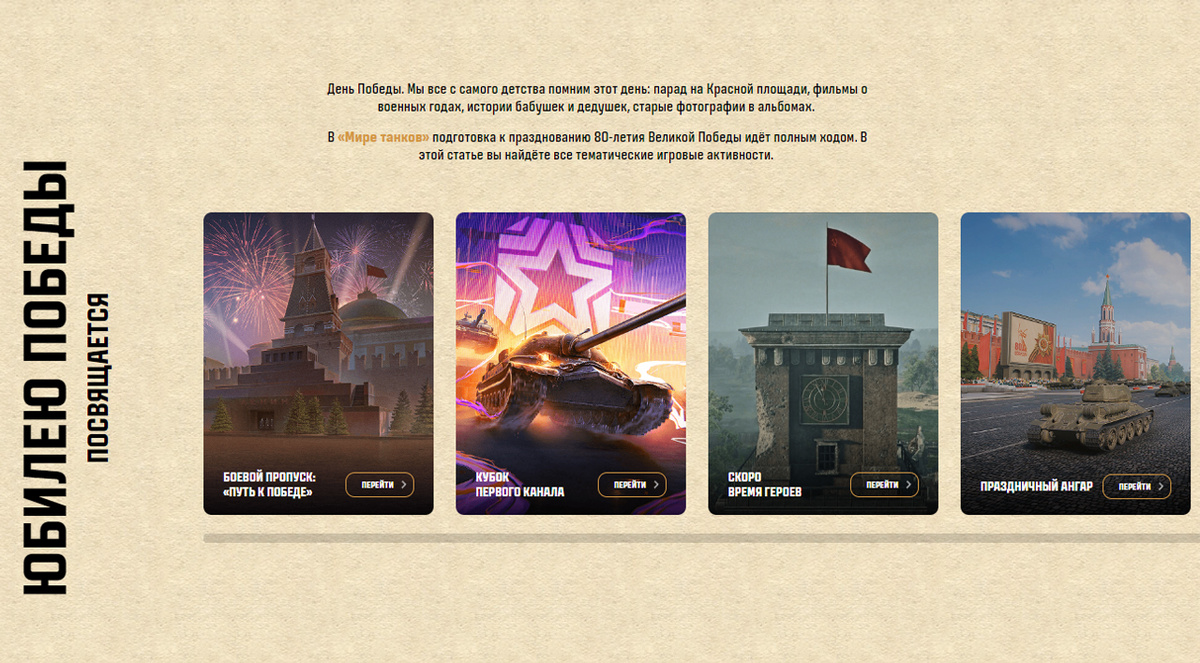
Task: Click the «Кубок Первого канала» card title
Action: point(520,485)
